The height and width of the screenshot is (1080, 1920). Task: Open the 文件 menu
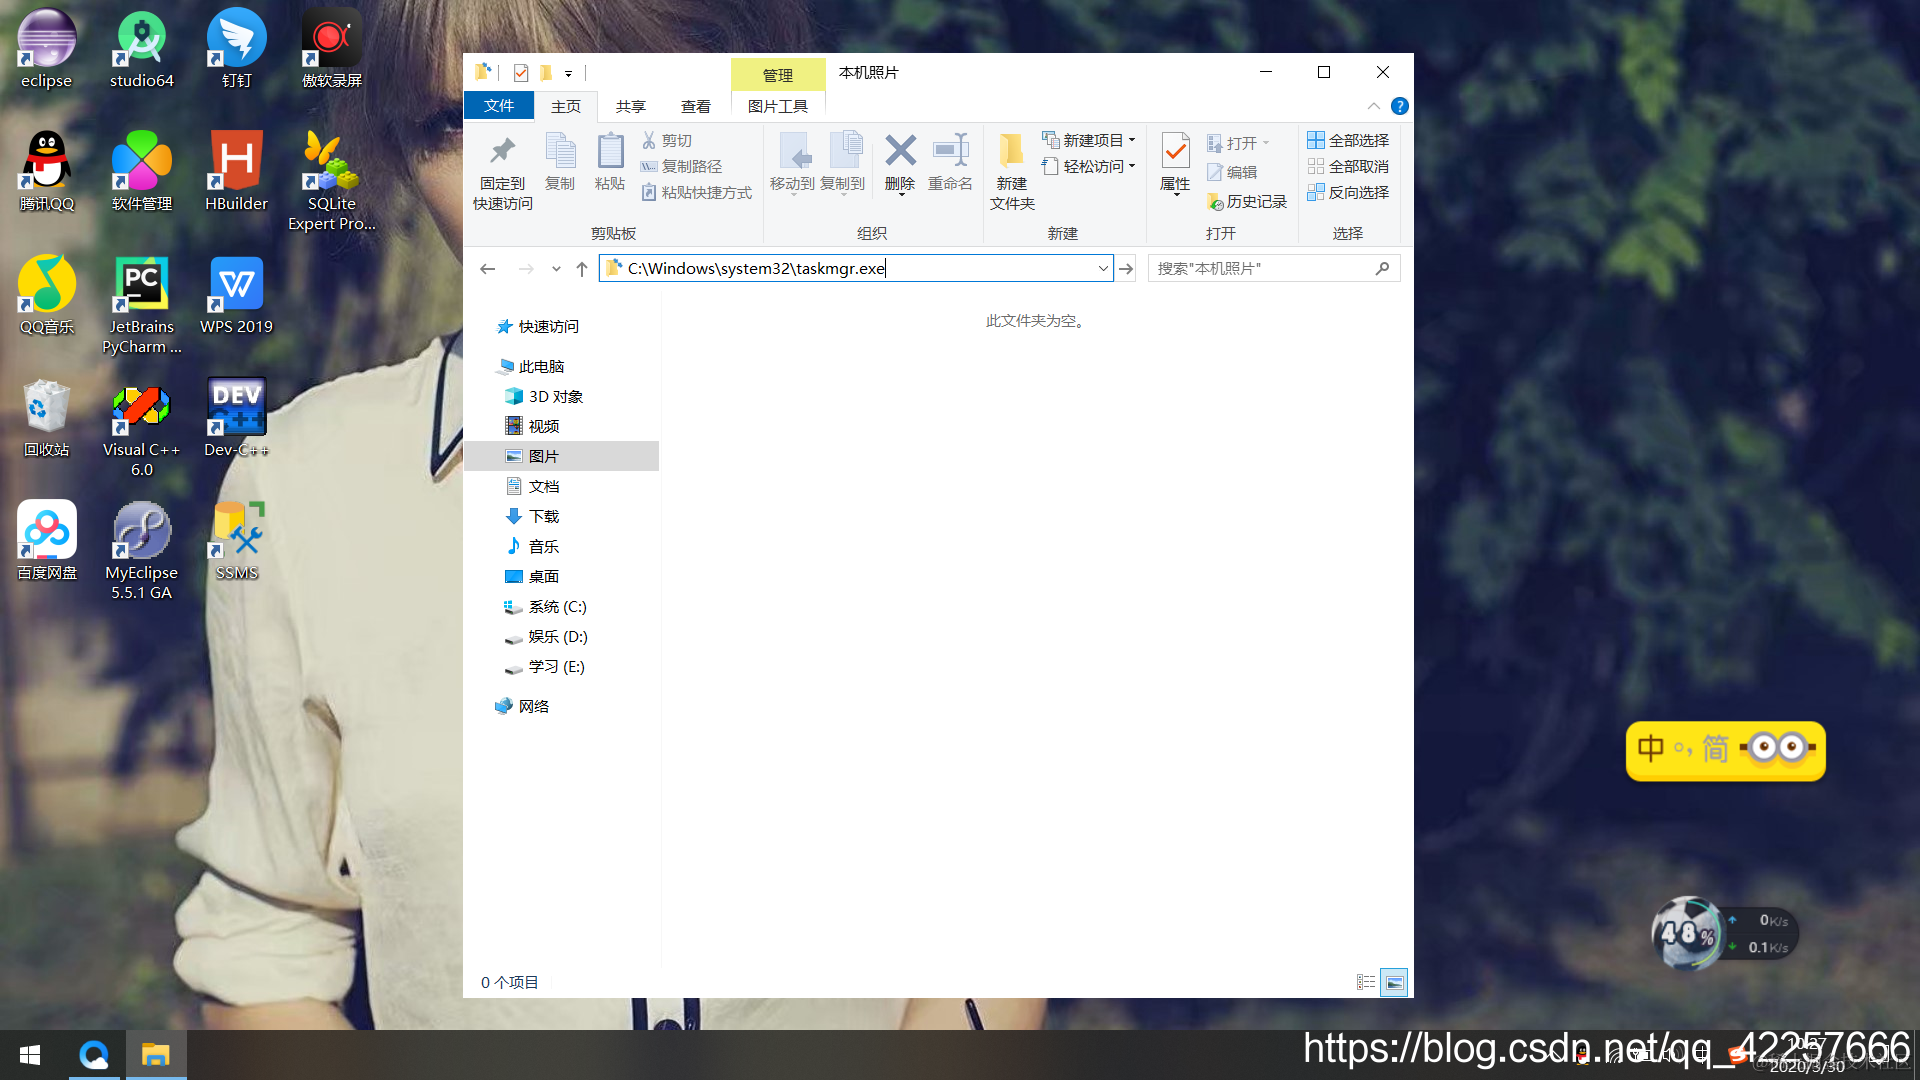pos(499,106)
